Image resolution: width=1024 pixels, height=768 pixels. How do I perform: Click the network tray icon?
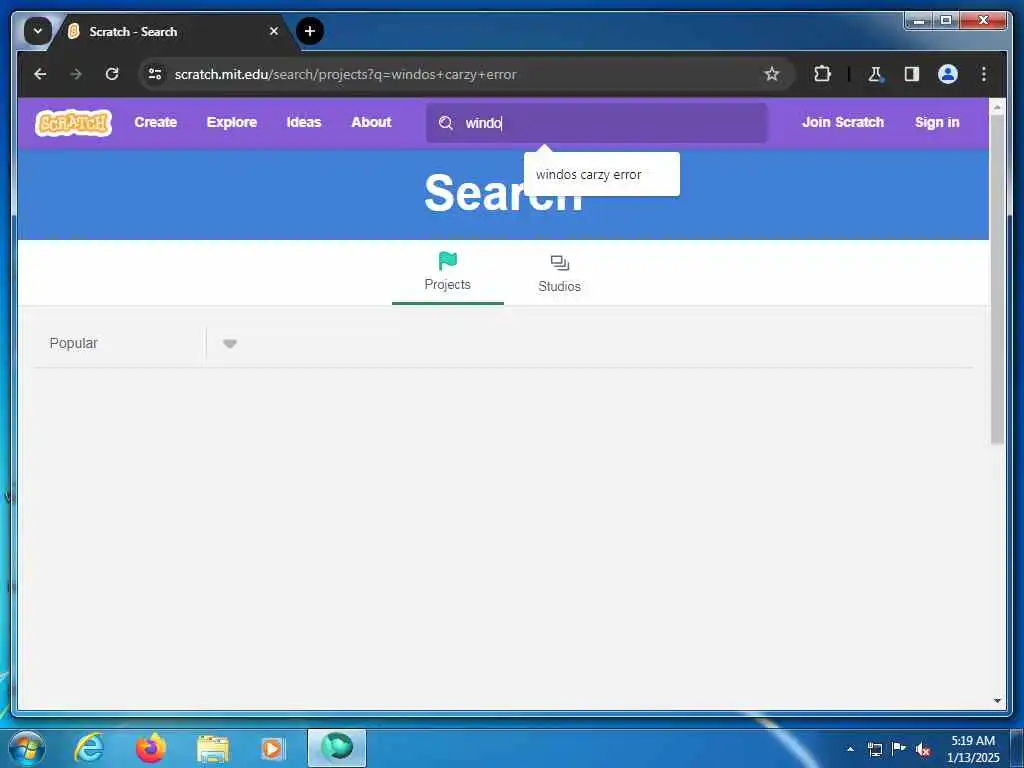[875, 749]
